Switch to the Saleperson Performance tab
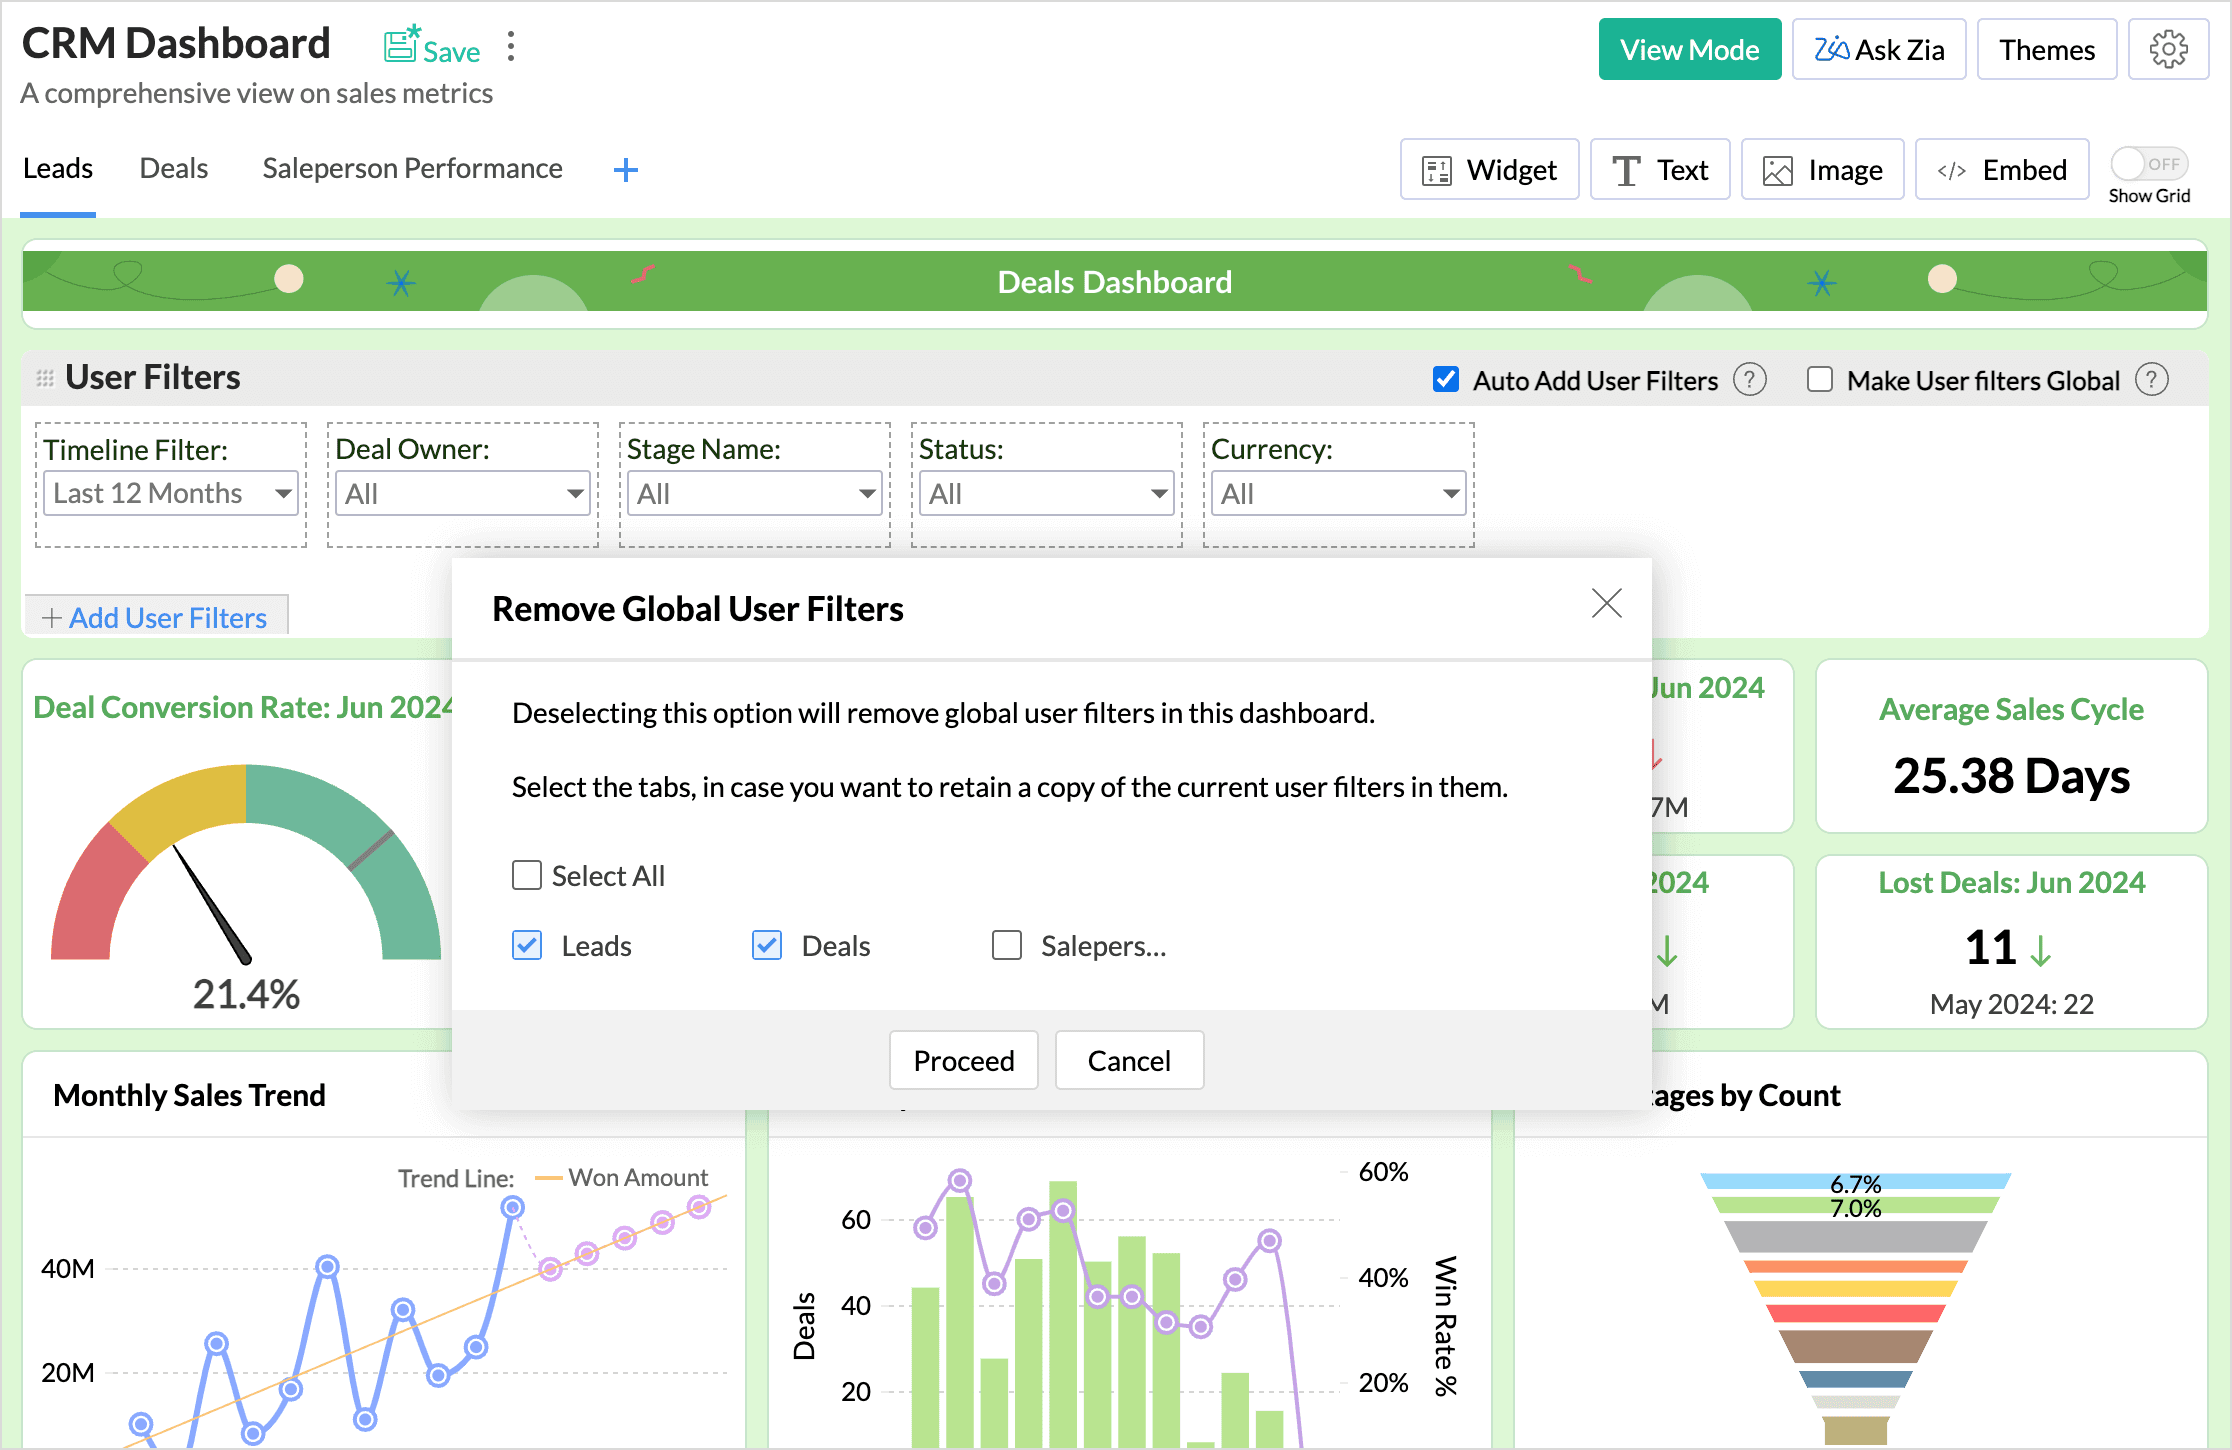This screenshot has width=2232, height=1450. [412, 168]
